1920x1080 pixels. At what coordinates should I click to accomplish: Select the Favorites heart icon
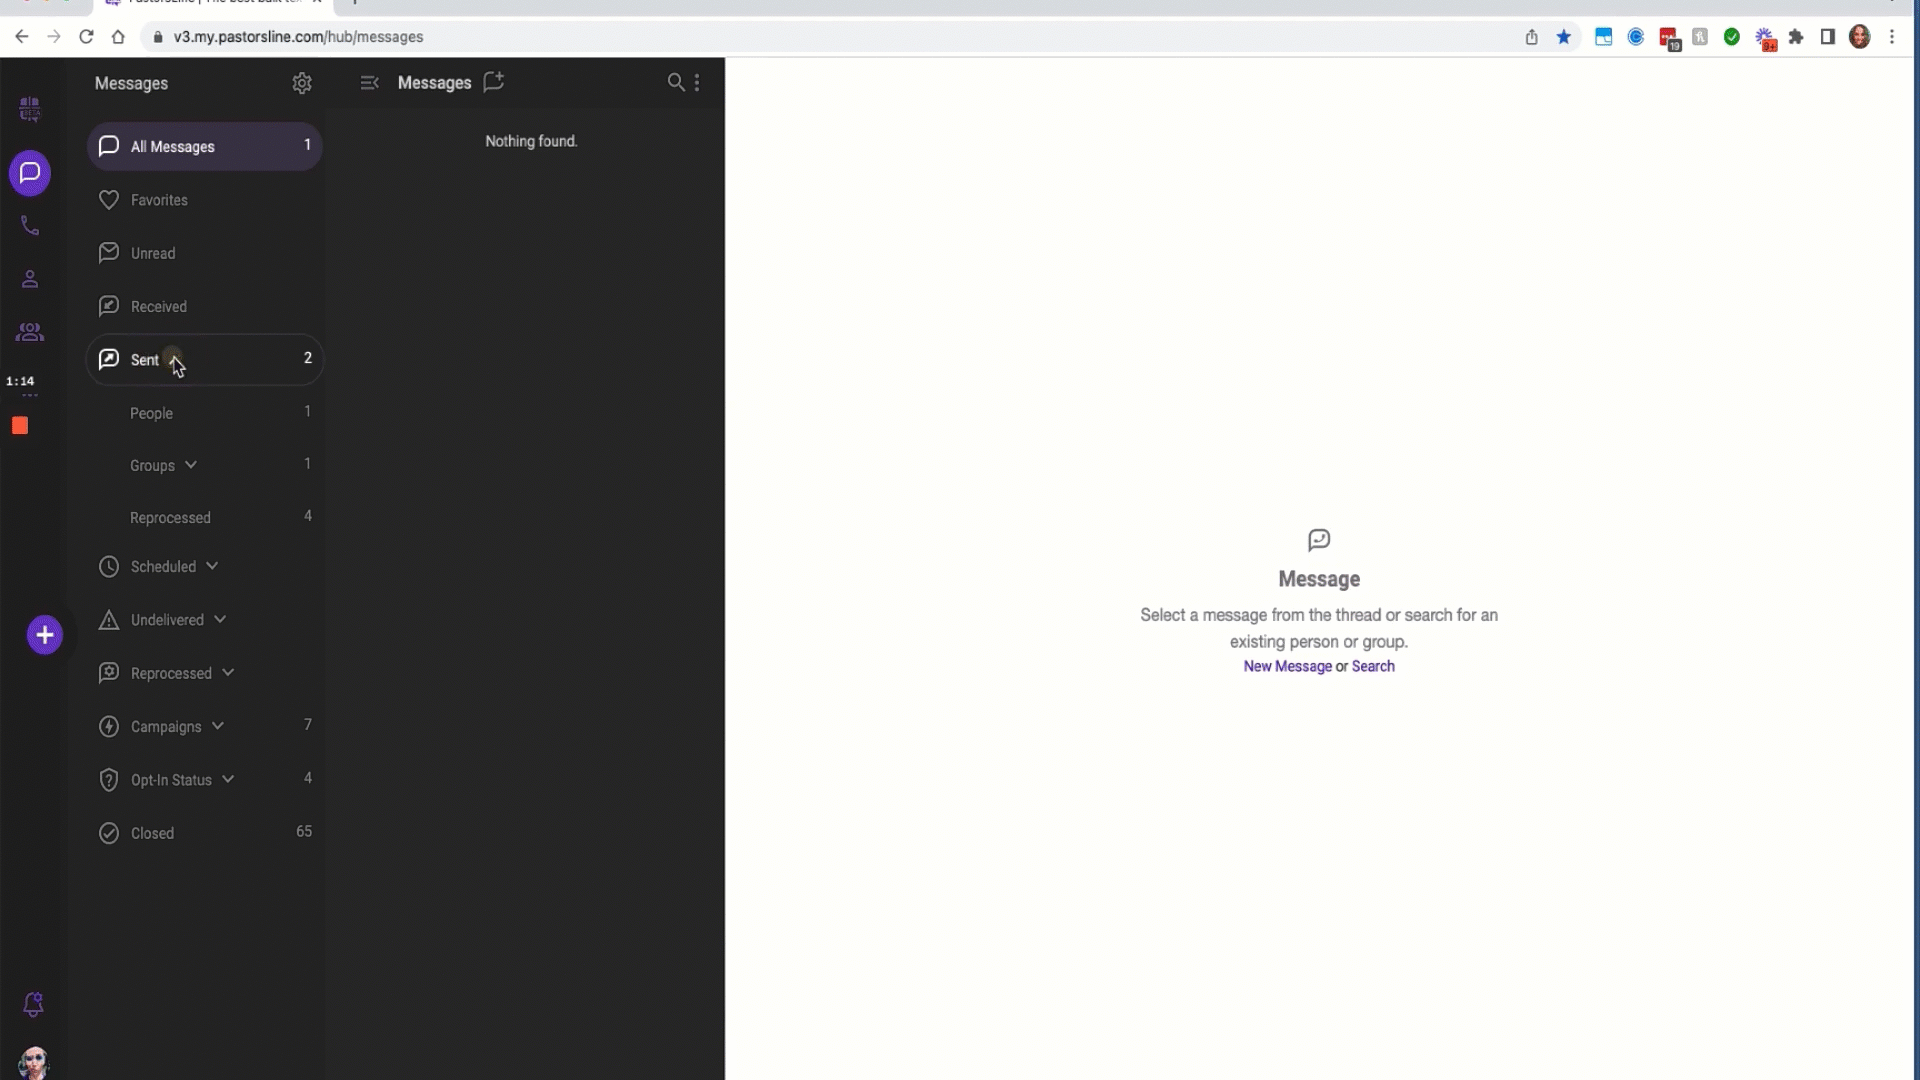[x=108, y=200]
